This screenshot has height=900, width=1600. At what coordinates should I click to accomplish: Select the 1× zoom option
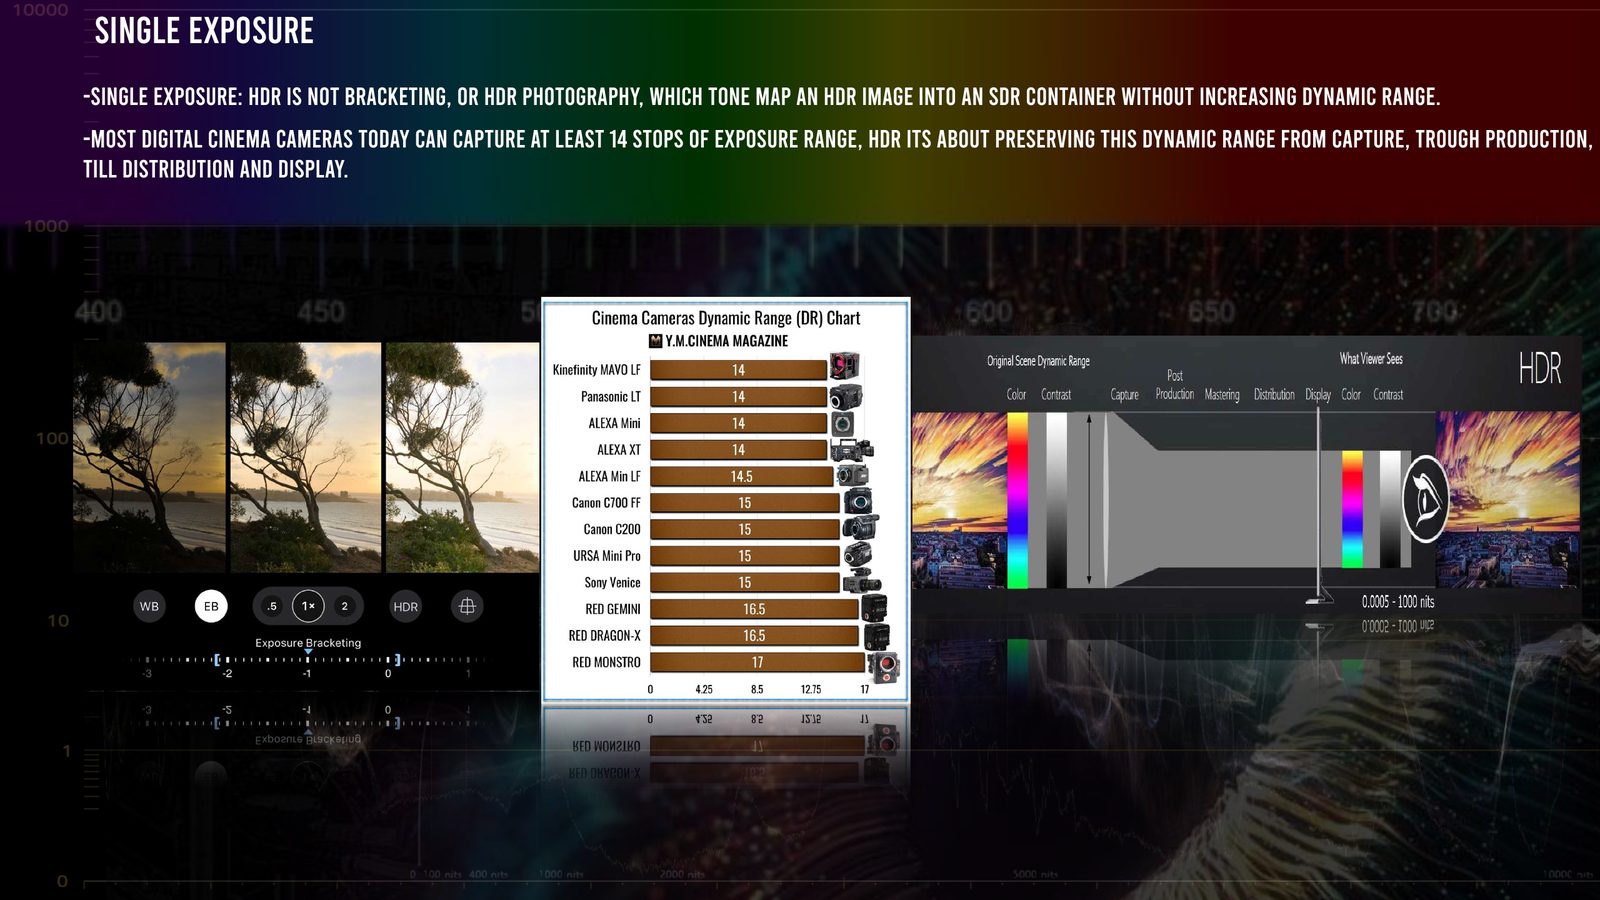pyautogui.click(x=308, y=606)
